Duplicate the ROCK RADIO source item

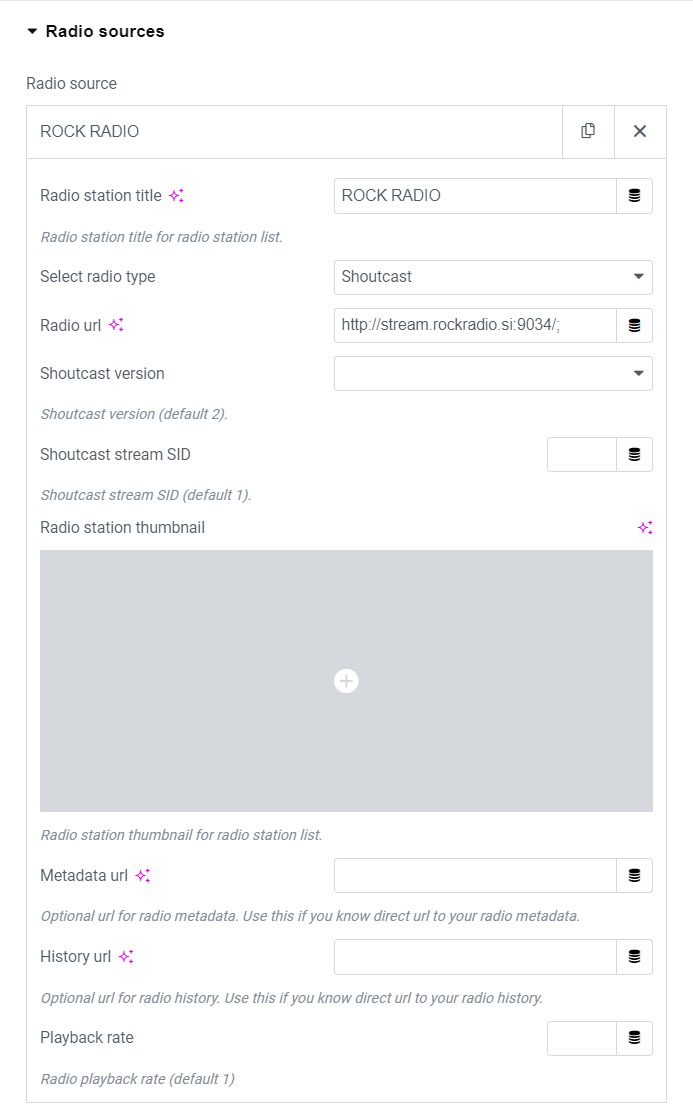coord(588,131)
